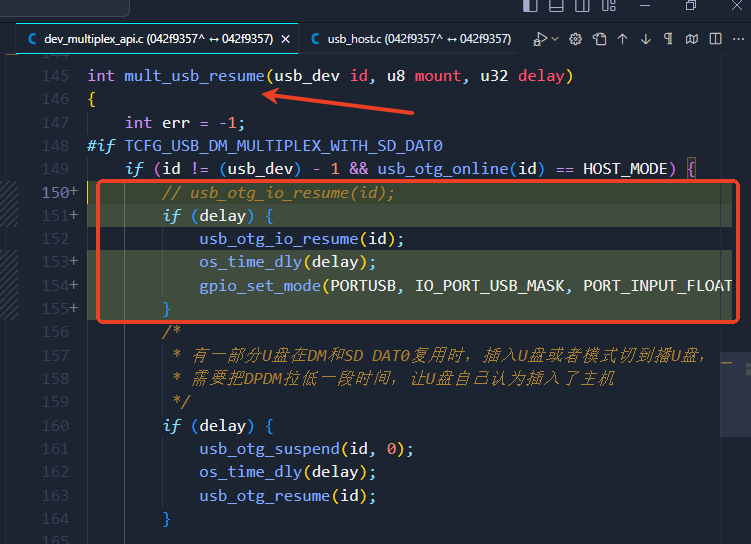This screenshot has height=544, width=751.
Task: Click the debug run play icon
Action: click(540, 39)
